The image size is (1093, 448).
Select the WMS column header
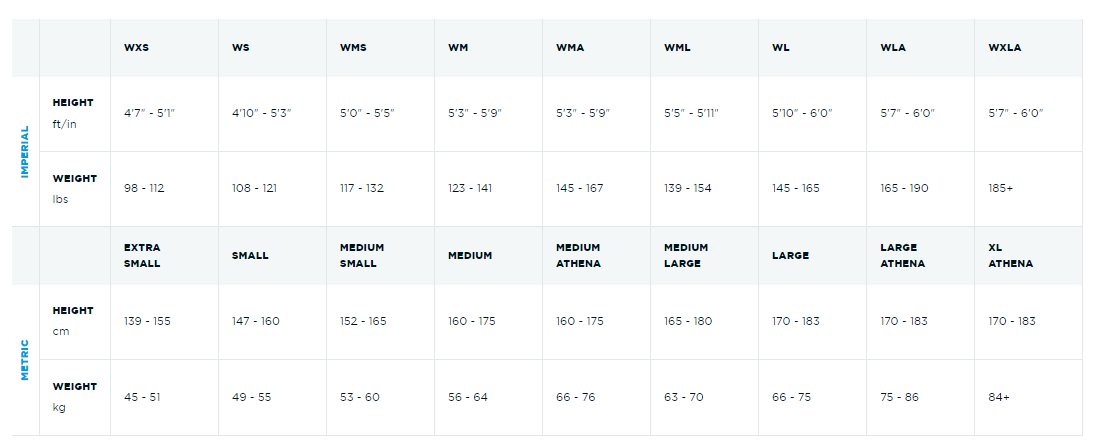353,48
